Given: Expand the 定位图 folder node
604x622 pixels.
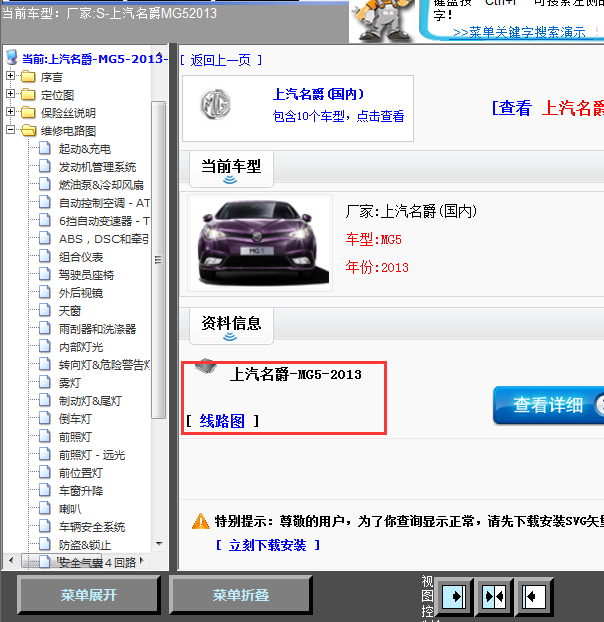Looking at the screenshot, I should click(11, 94).
